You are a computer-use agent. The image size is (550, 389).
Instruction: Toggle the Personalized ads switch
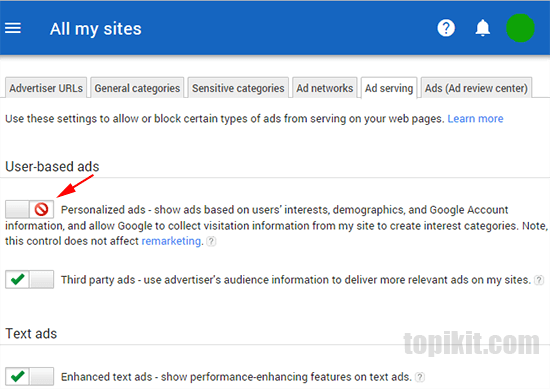pos(29,209)
